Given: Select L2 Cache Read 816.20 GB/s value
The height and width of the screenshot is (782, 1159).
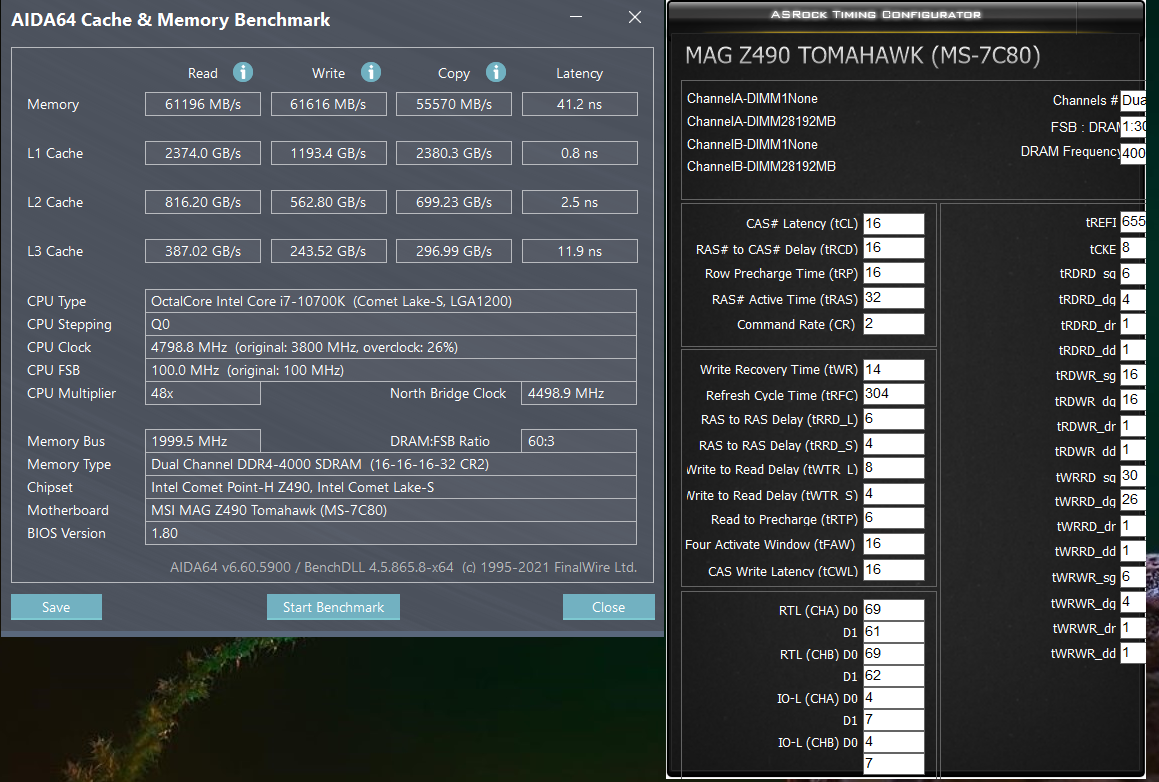Looking at the screenshot, I should (x=203, y=202).
